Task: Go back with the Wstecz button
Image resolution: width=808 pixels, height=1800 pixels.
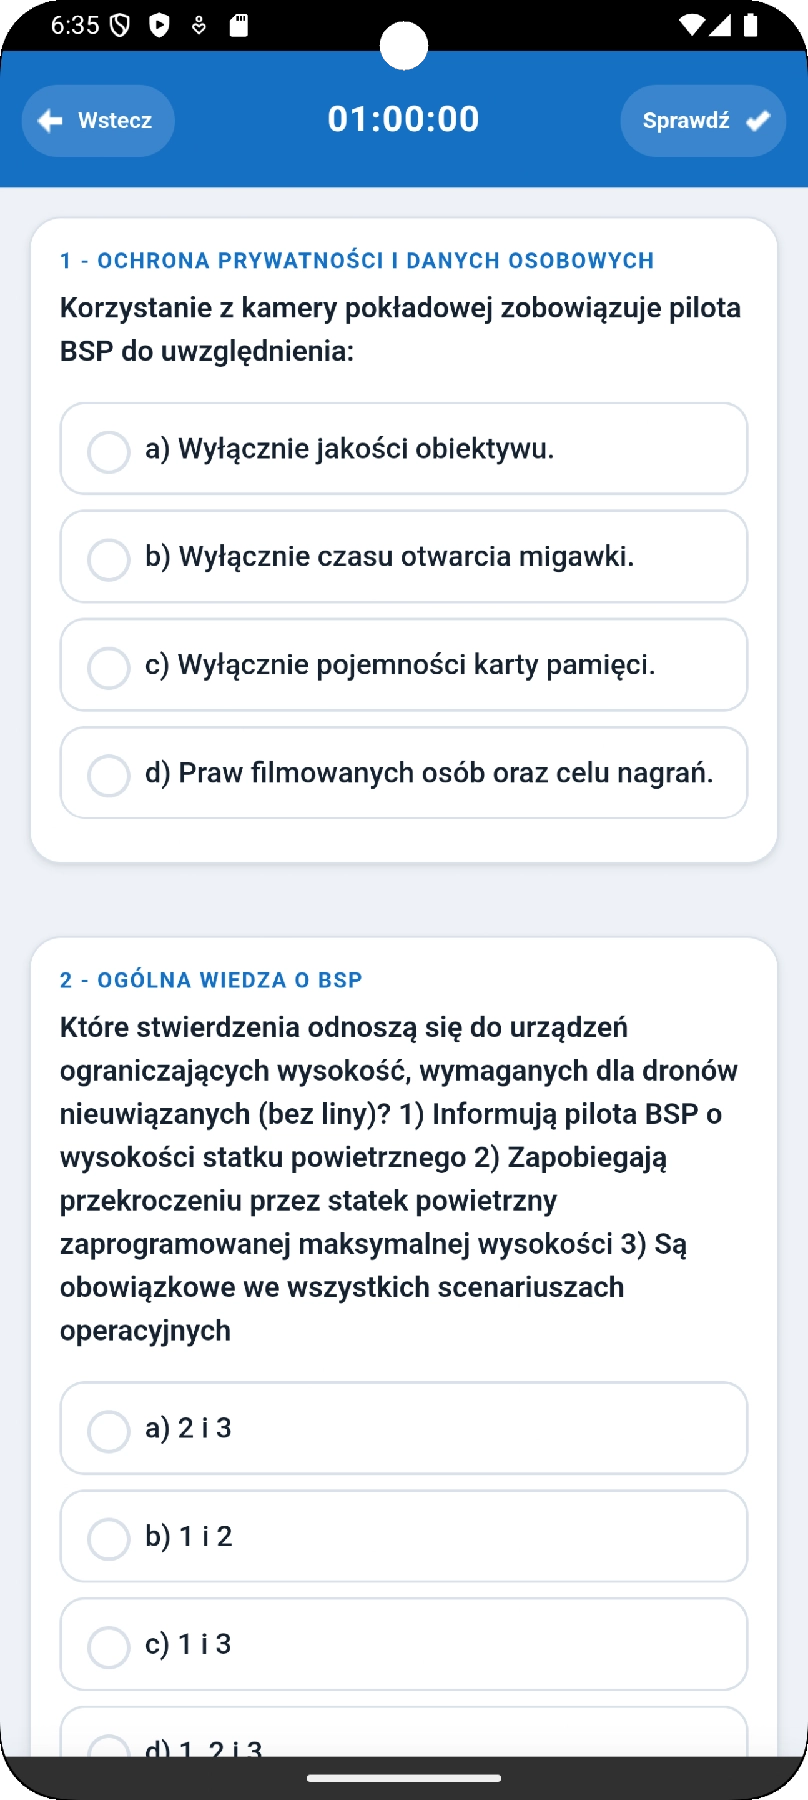Action: pos(98,121)
